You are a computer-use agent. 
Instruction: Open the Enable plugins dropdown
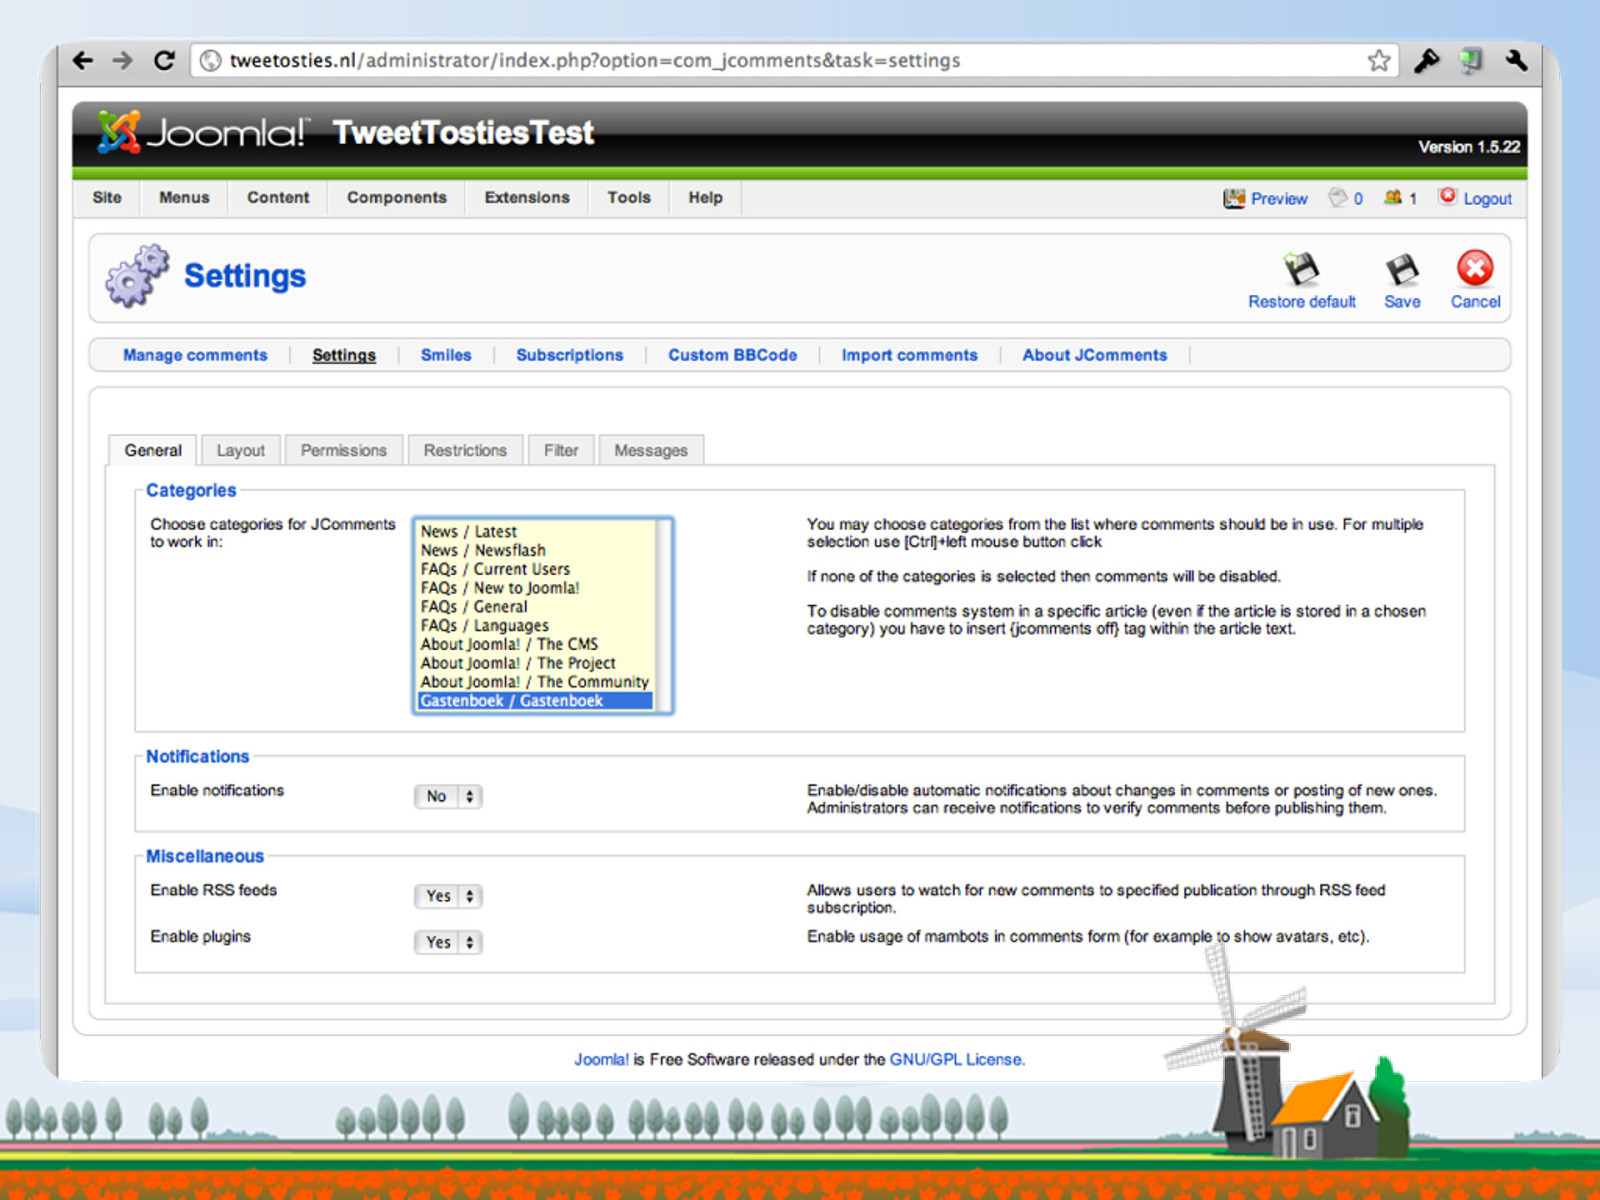(448, 942)
